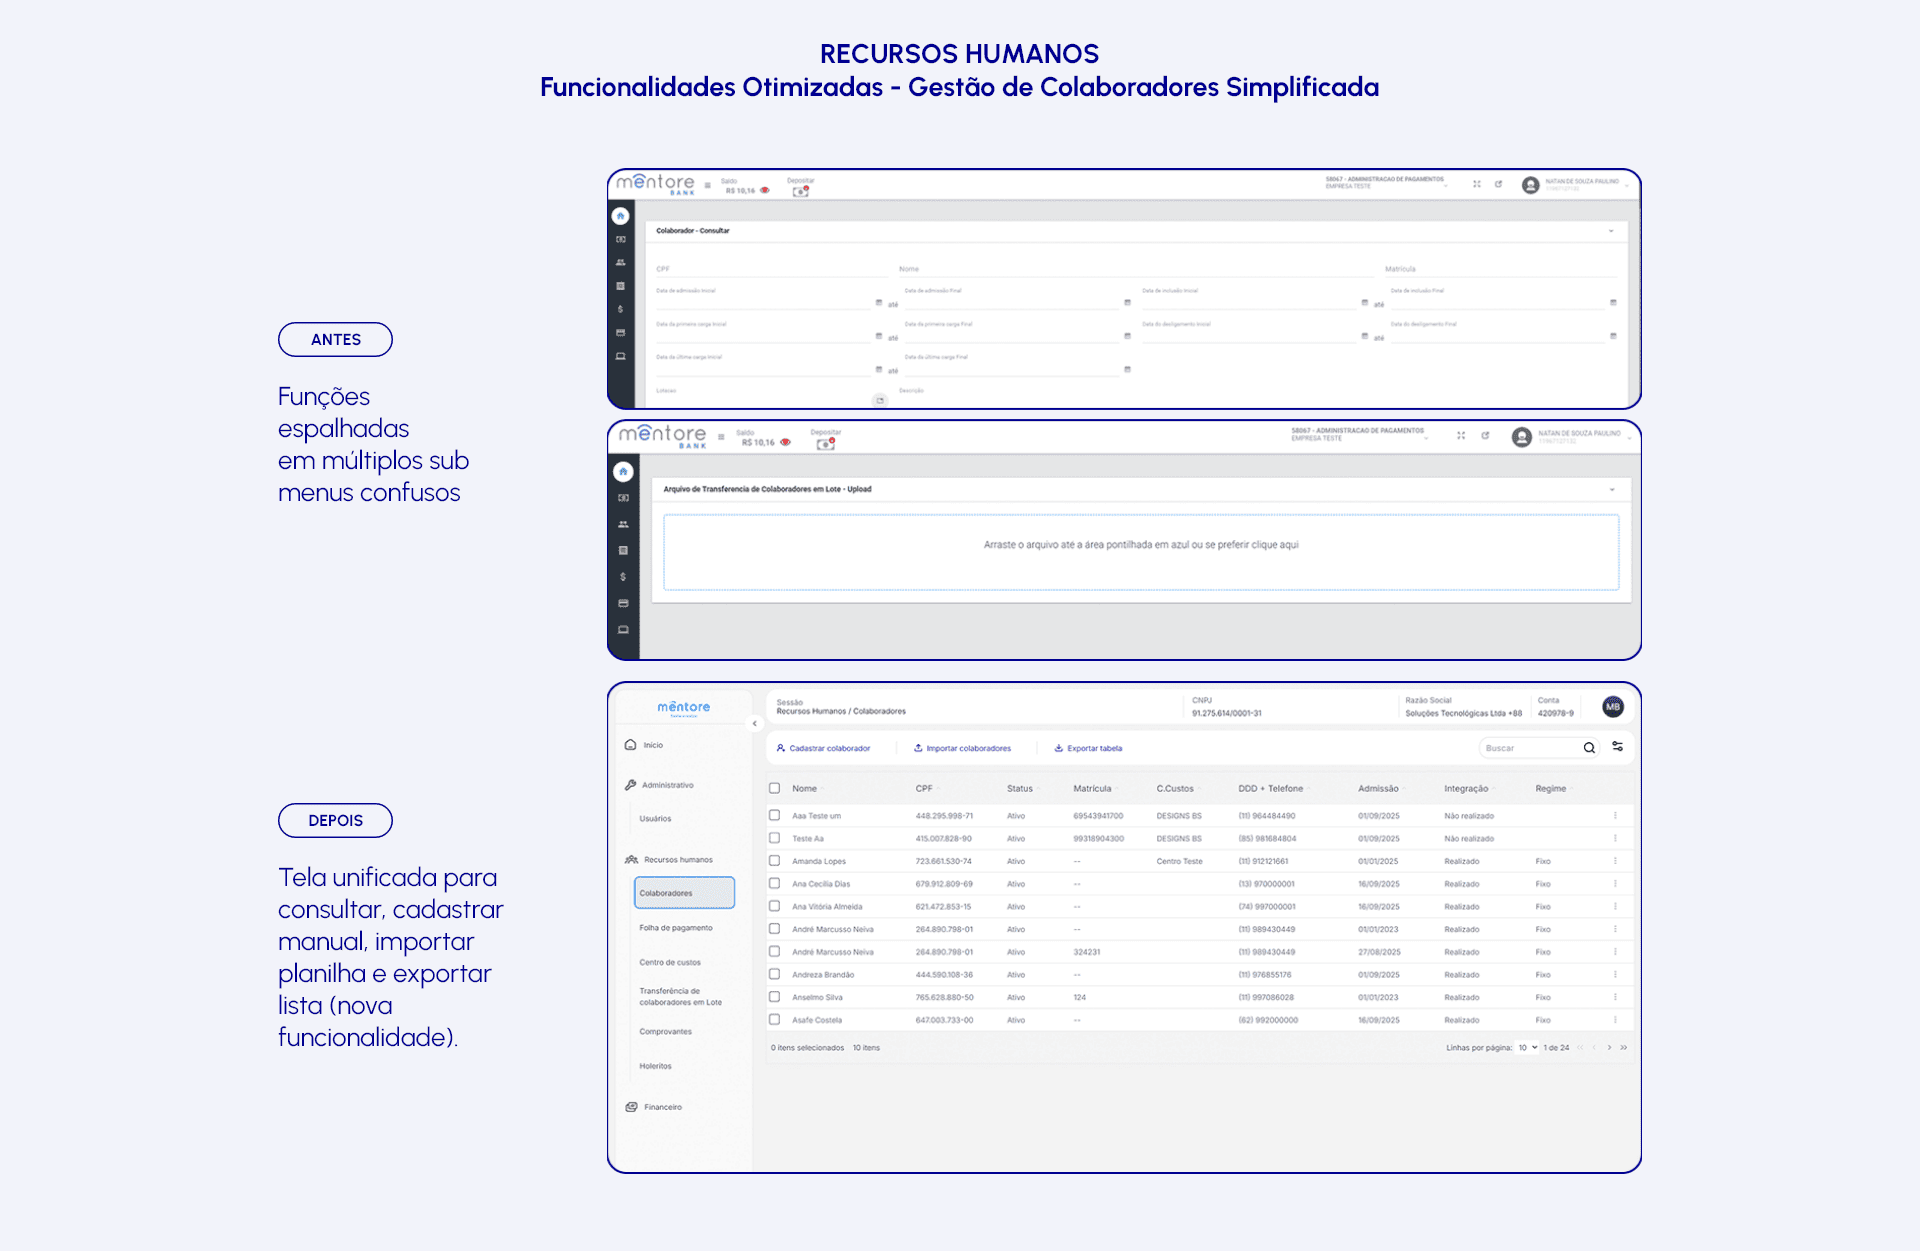Open Centro de custos sidebar item
This screenshot has width=1920, height=1251.
[670, 962]
